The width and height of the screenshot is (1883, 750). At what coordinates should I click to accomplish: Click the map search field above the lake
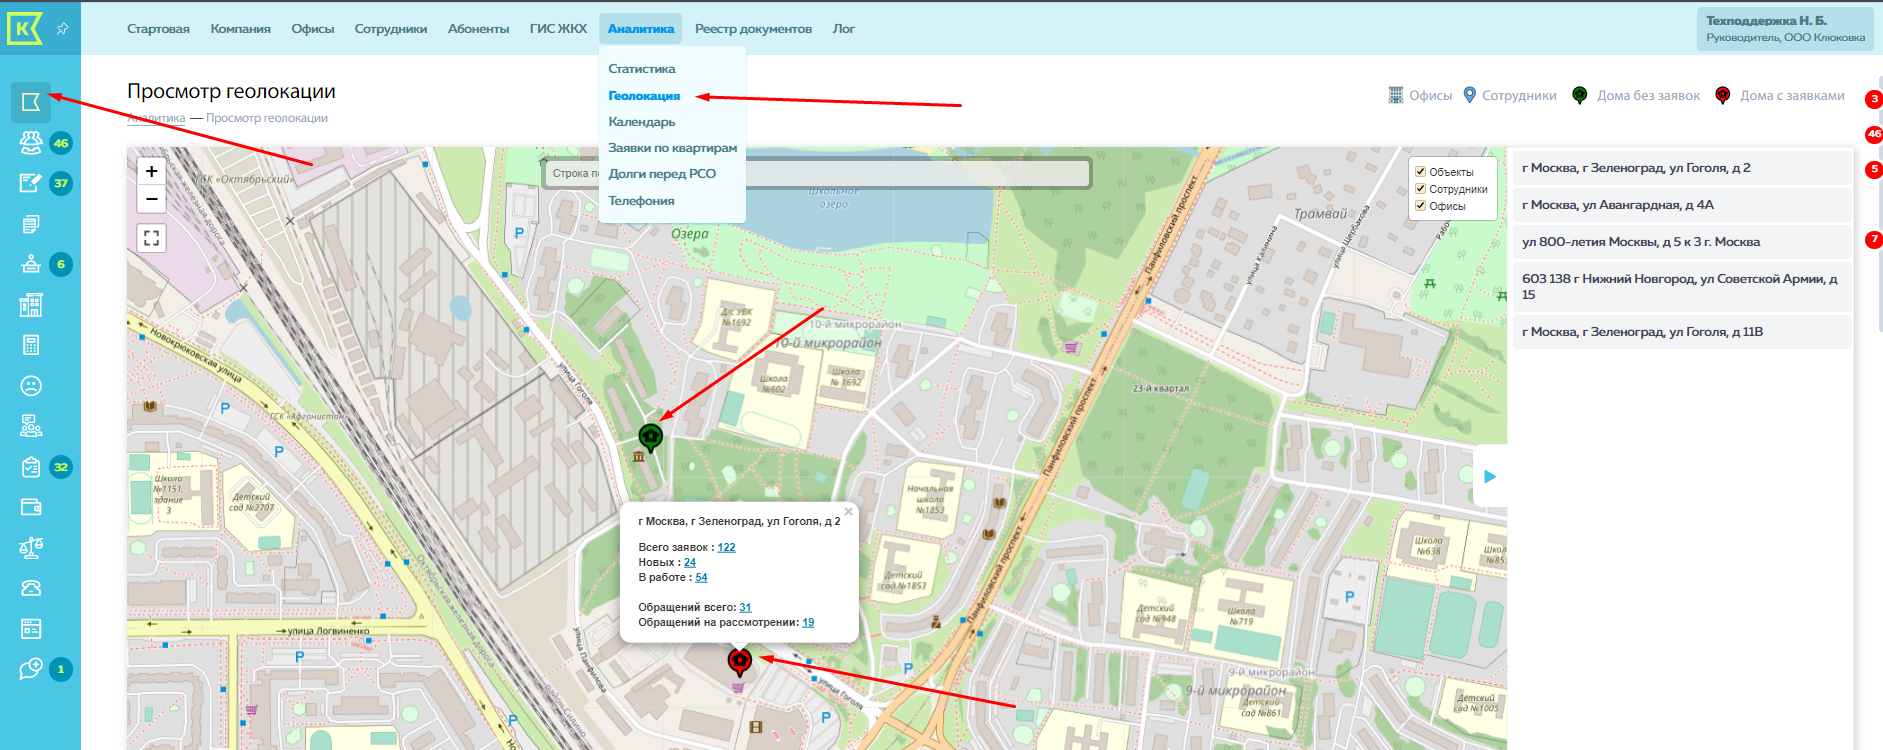click(x=817, y=173)
